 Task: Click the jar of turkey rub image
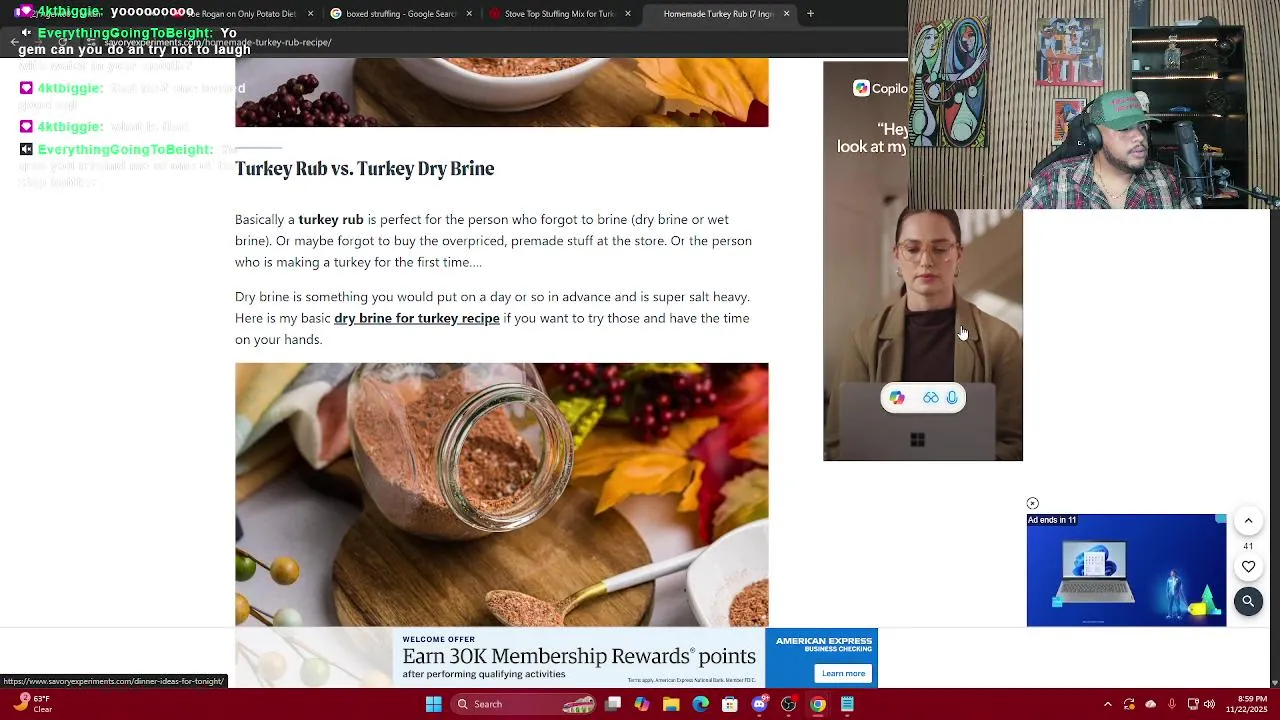click(x=502, y=495)
